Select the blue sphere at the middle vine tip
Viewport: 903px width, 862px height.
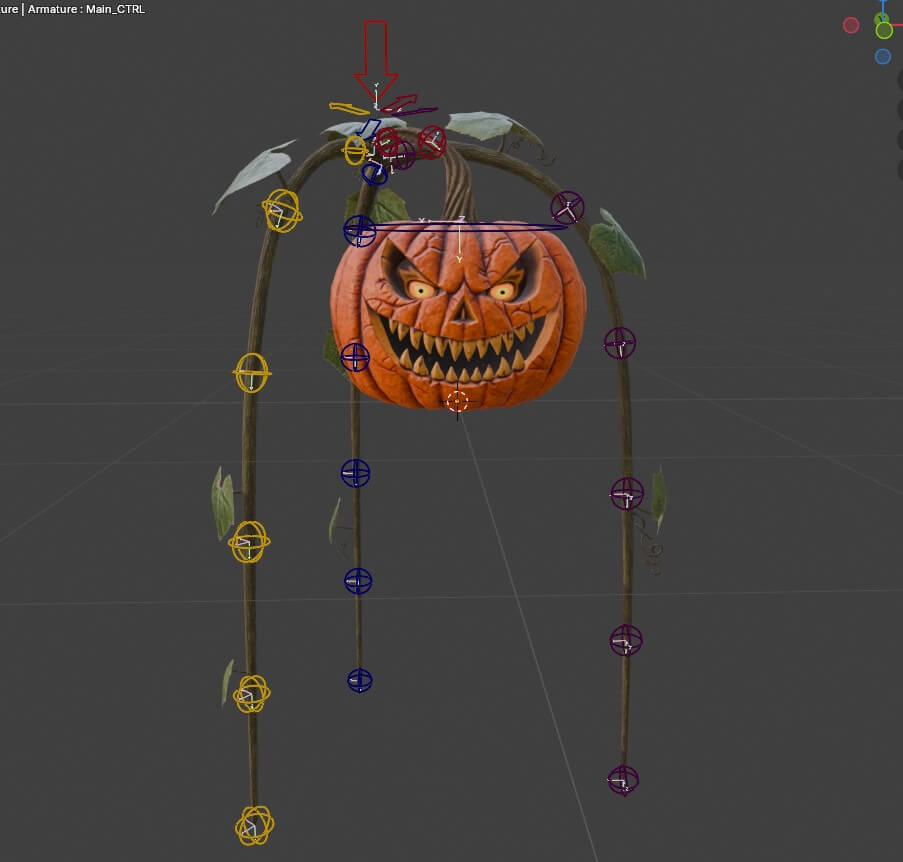[360, 680]
